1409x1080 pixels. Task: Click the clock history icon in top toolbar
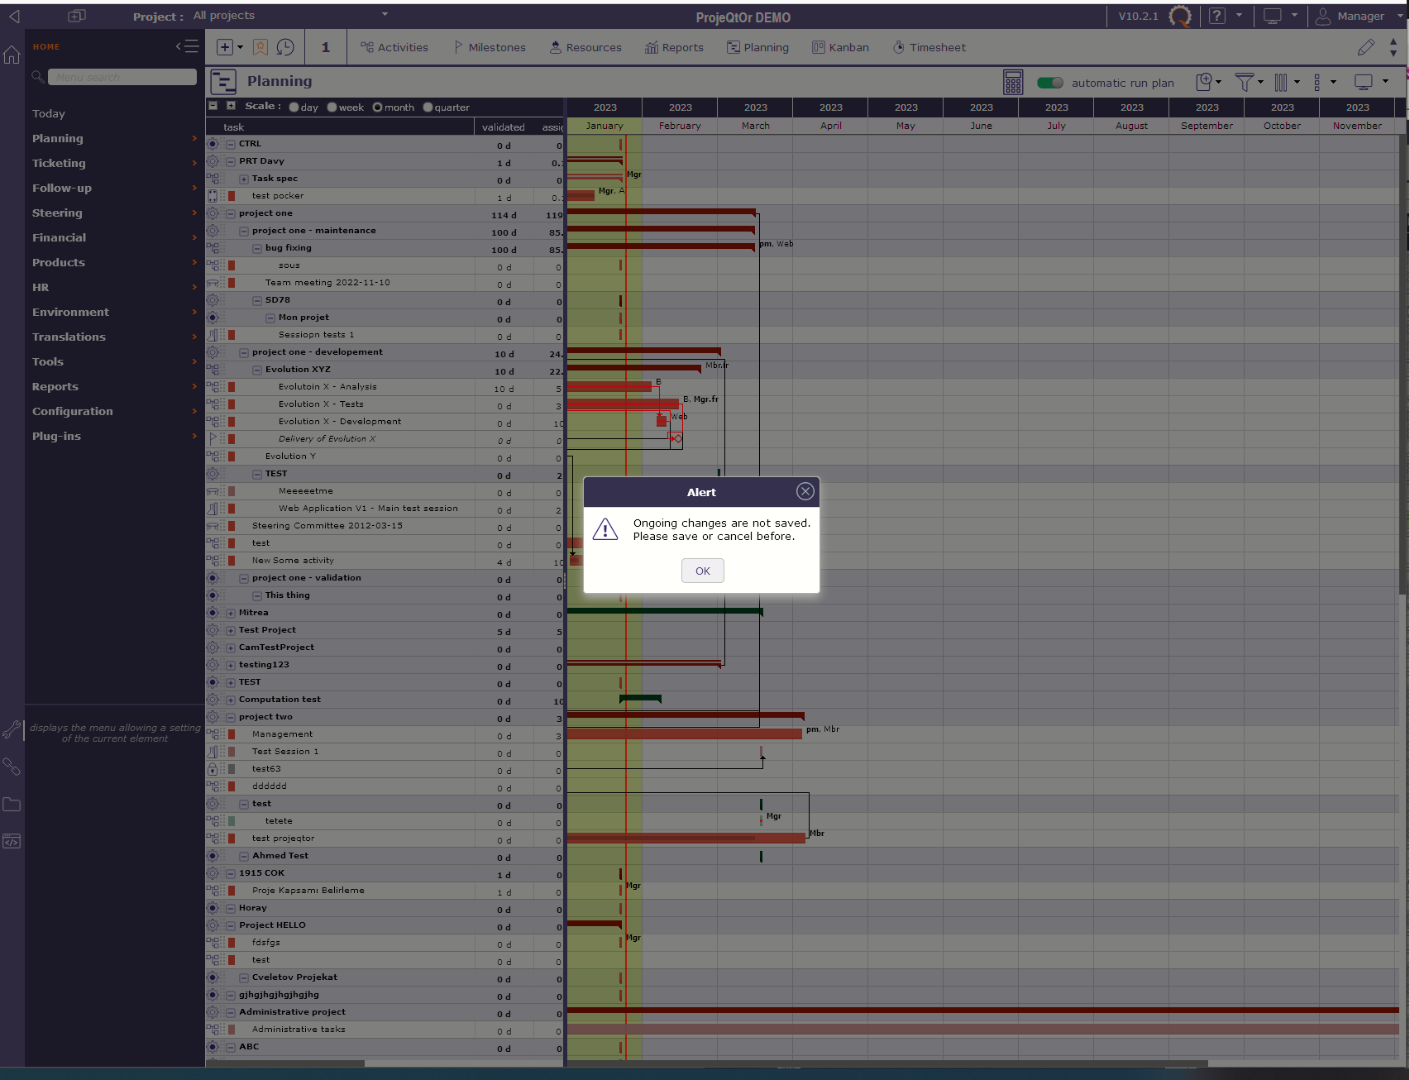point(286,47)
